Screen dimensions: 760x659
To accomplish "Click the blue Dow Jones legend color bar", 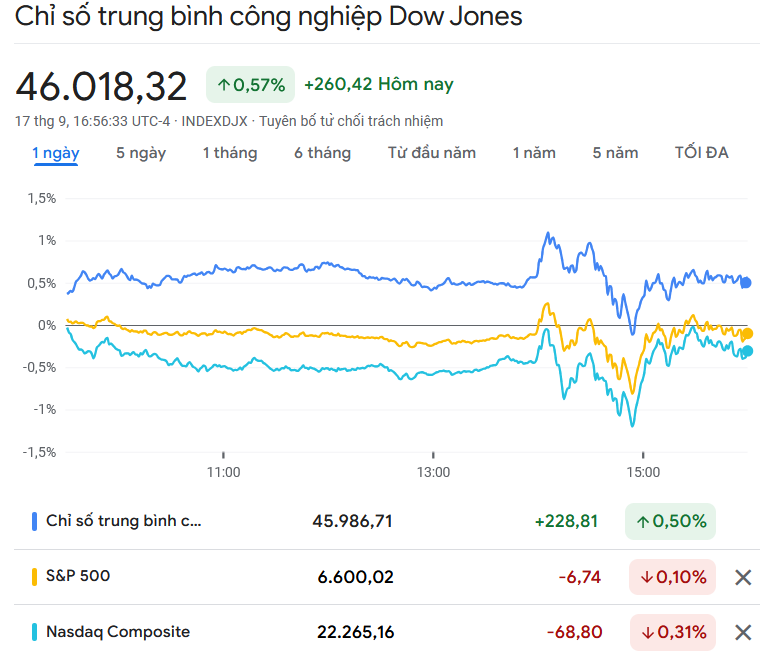I will pyautogui.click(x=34, y=521).
